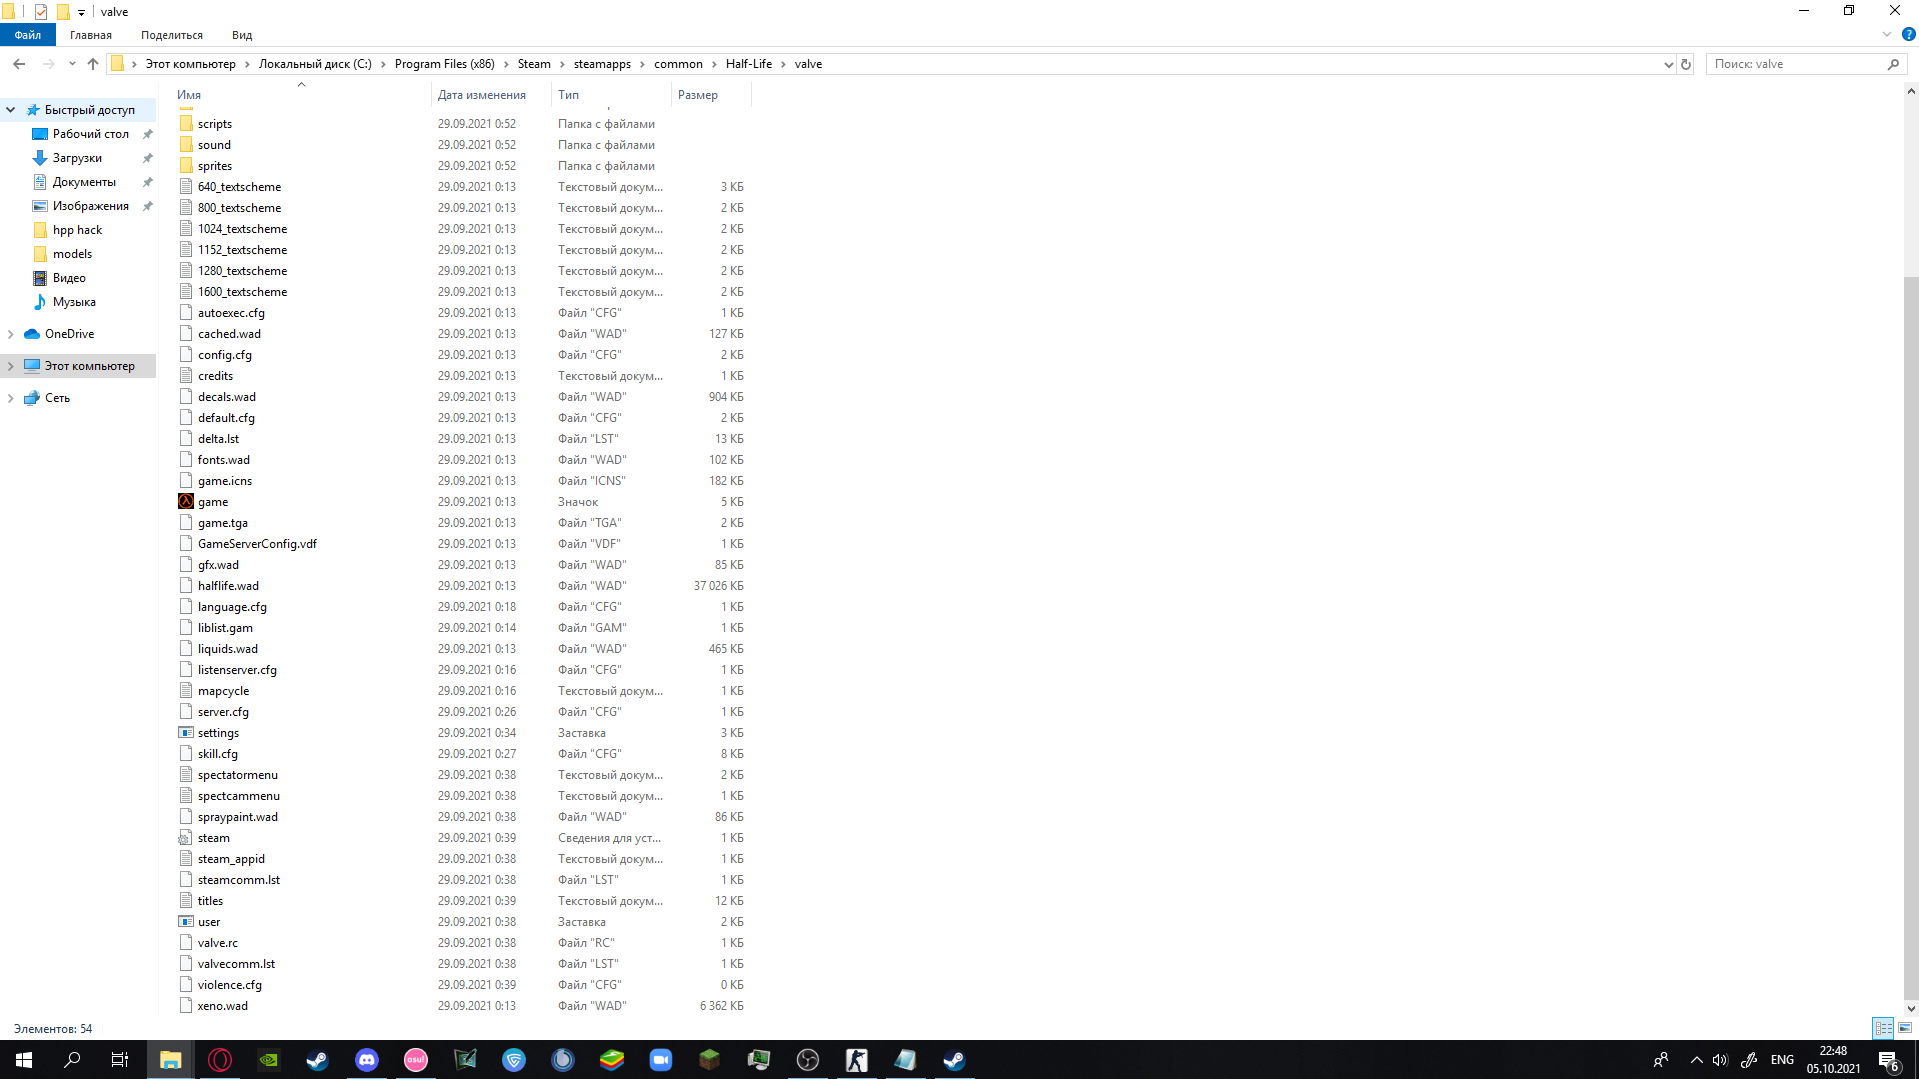The width and height of the screenshot is (1919, 1079).
Task: Go up one folder level arrow
Action: (93, 64)
